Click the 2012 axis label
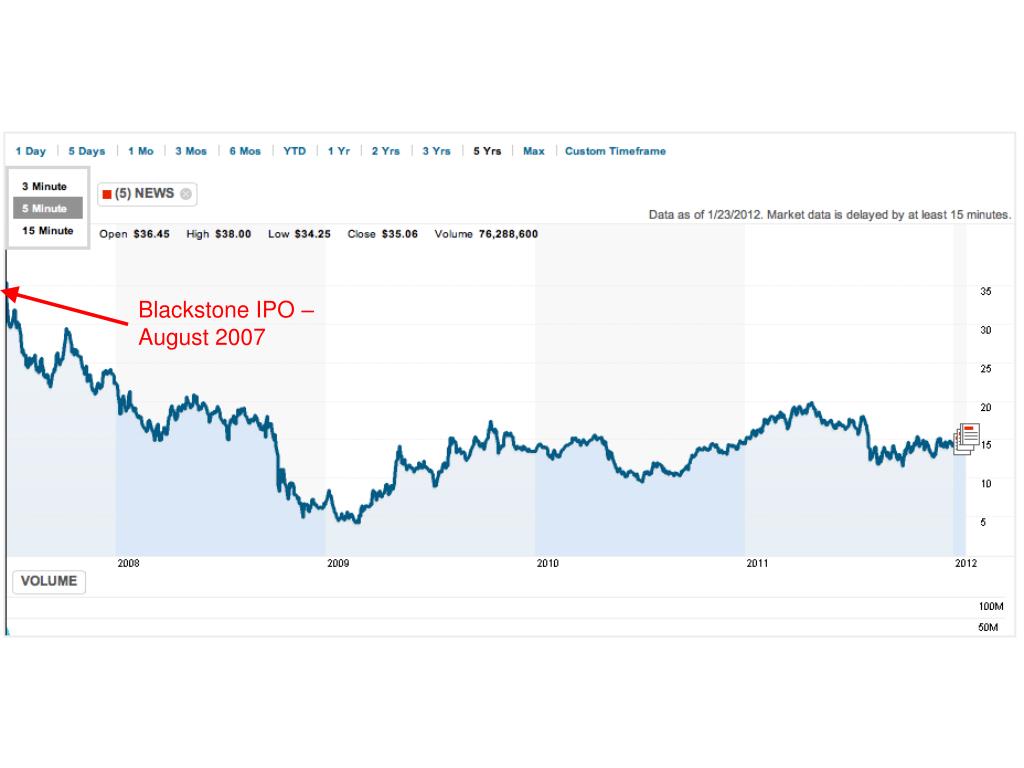Viewport: 1024px width, 768px height. click(x=966, y=563)
